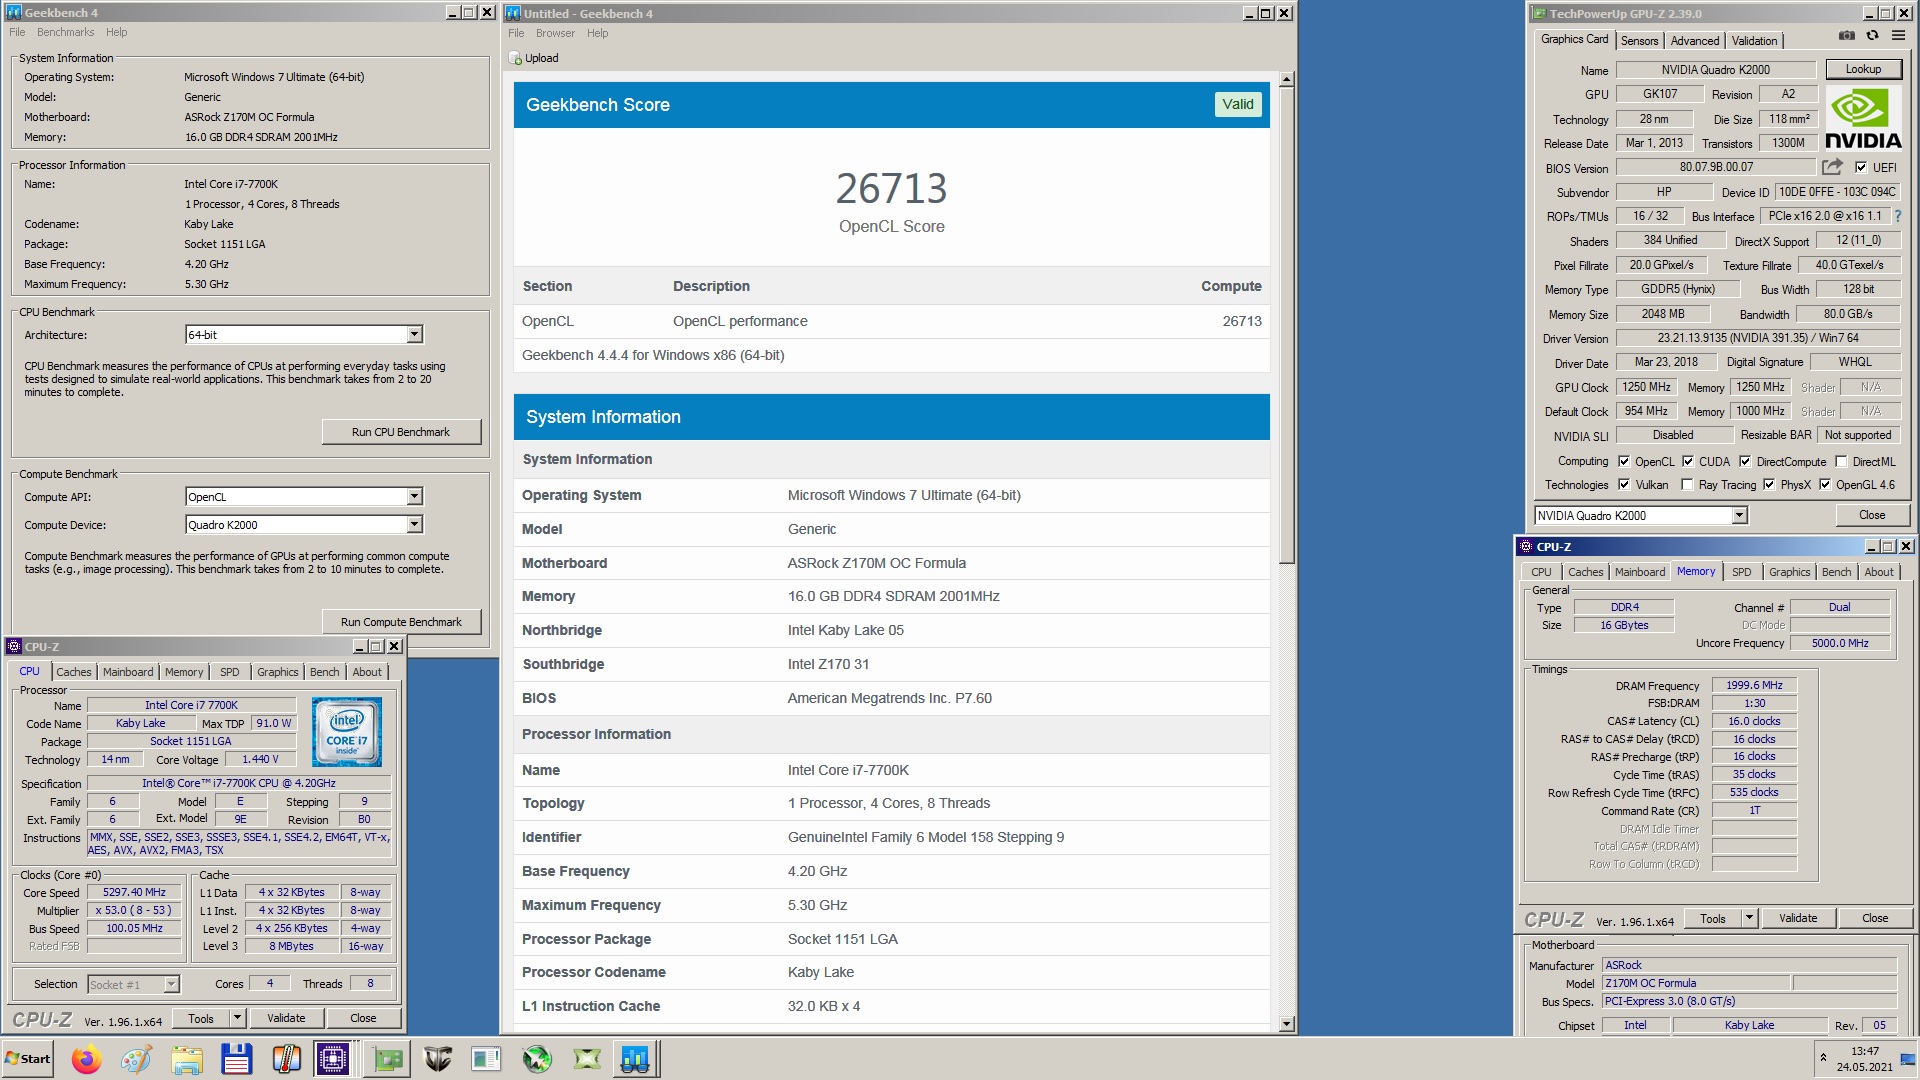Click the window panel app taskbar icon
Screen dimensions: 1920x1080
pyautogui.click(x=486, y=1059)
